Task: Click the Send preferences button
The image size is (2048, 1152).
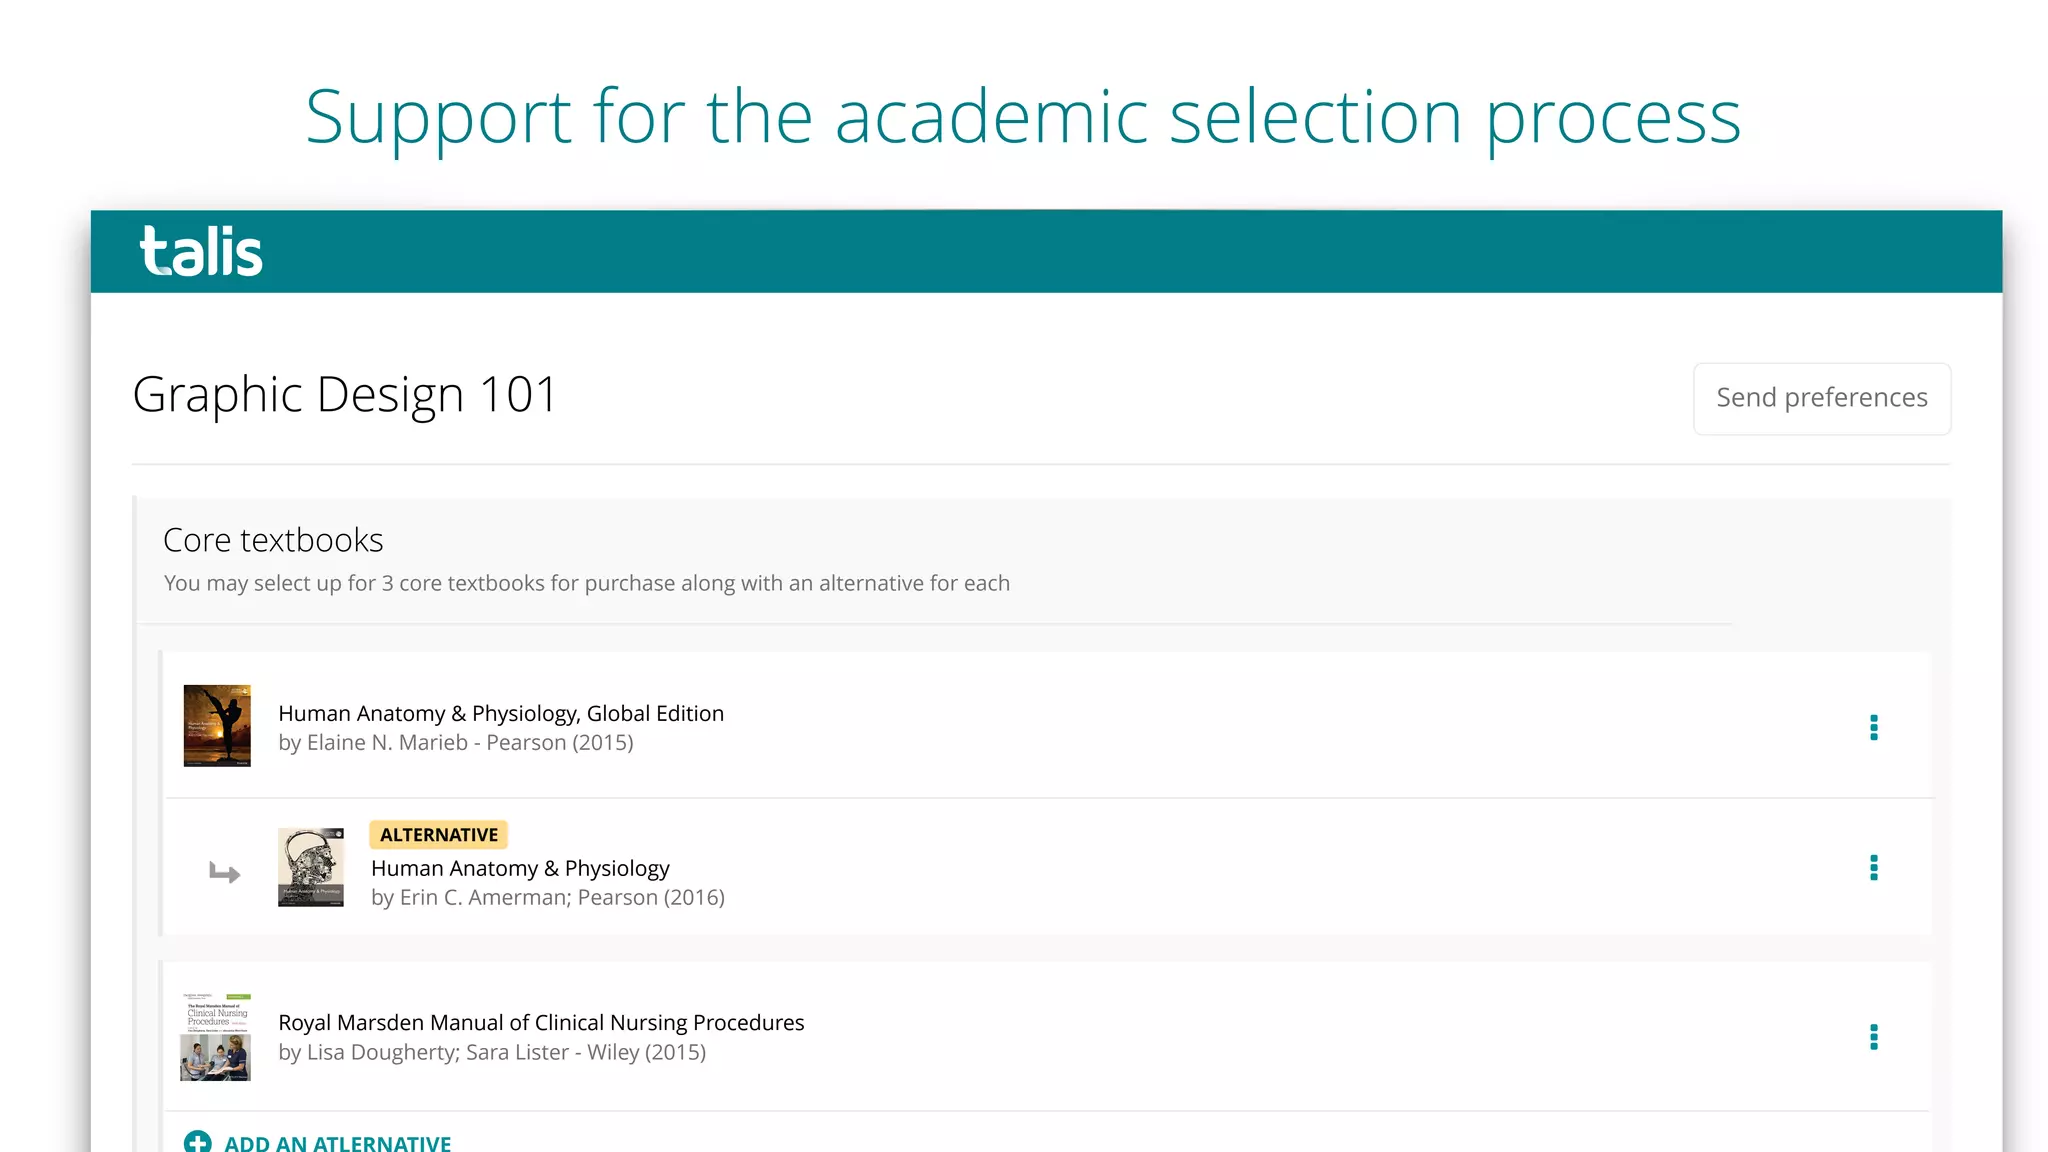Action: [1821, 398]
